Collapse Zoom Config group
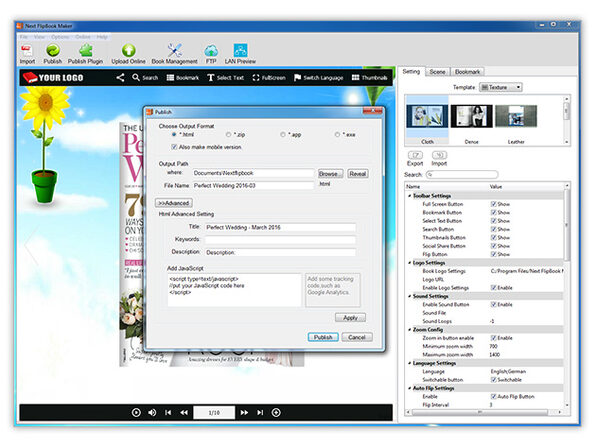This screenshot has height=447, width=596. point(409,330)
